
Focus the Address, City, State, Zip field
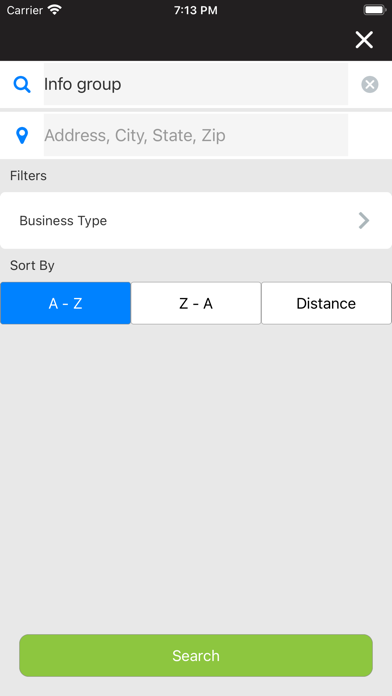(x=196, y=135)
